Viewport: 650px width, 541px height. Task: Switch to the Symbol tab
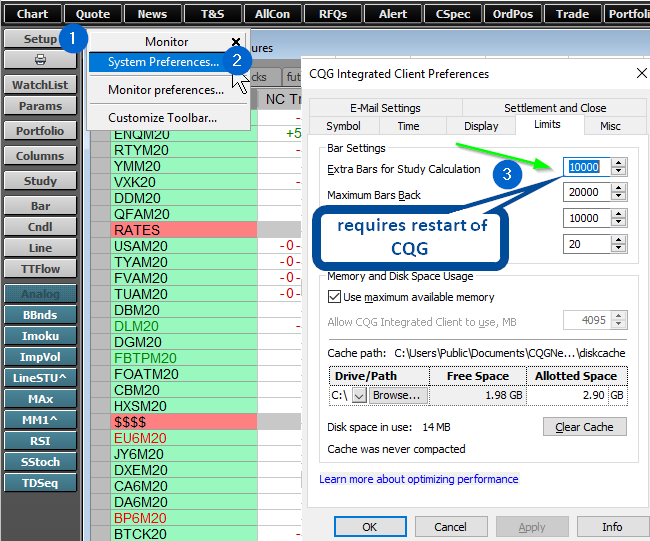tap(343, 126)
